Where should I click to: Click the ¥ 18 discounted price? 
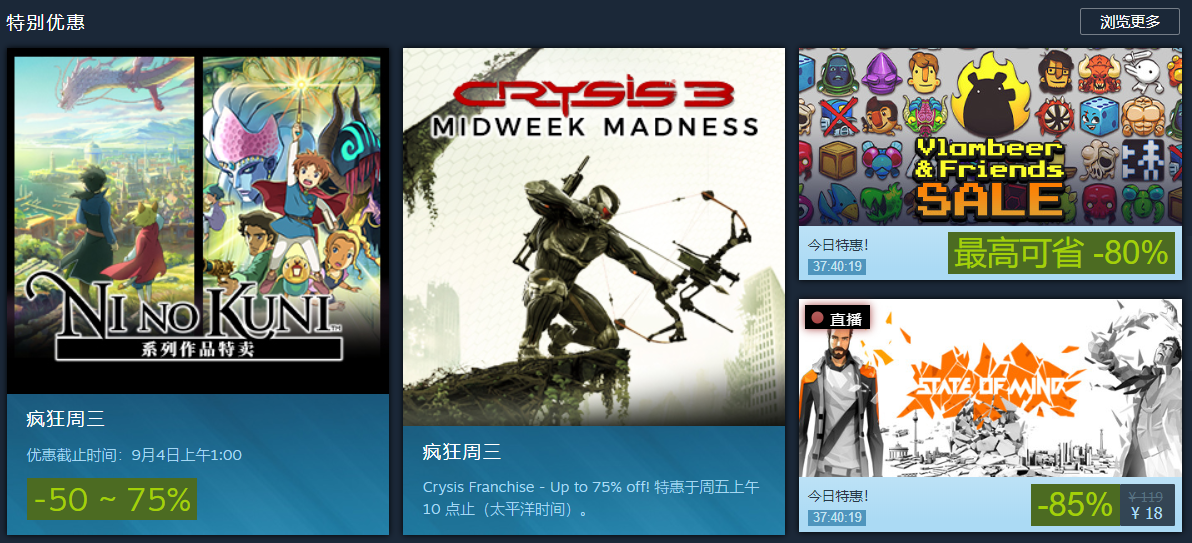pyautogui.click(x=1146, y=513)
